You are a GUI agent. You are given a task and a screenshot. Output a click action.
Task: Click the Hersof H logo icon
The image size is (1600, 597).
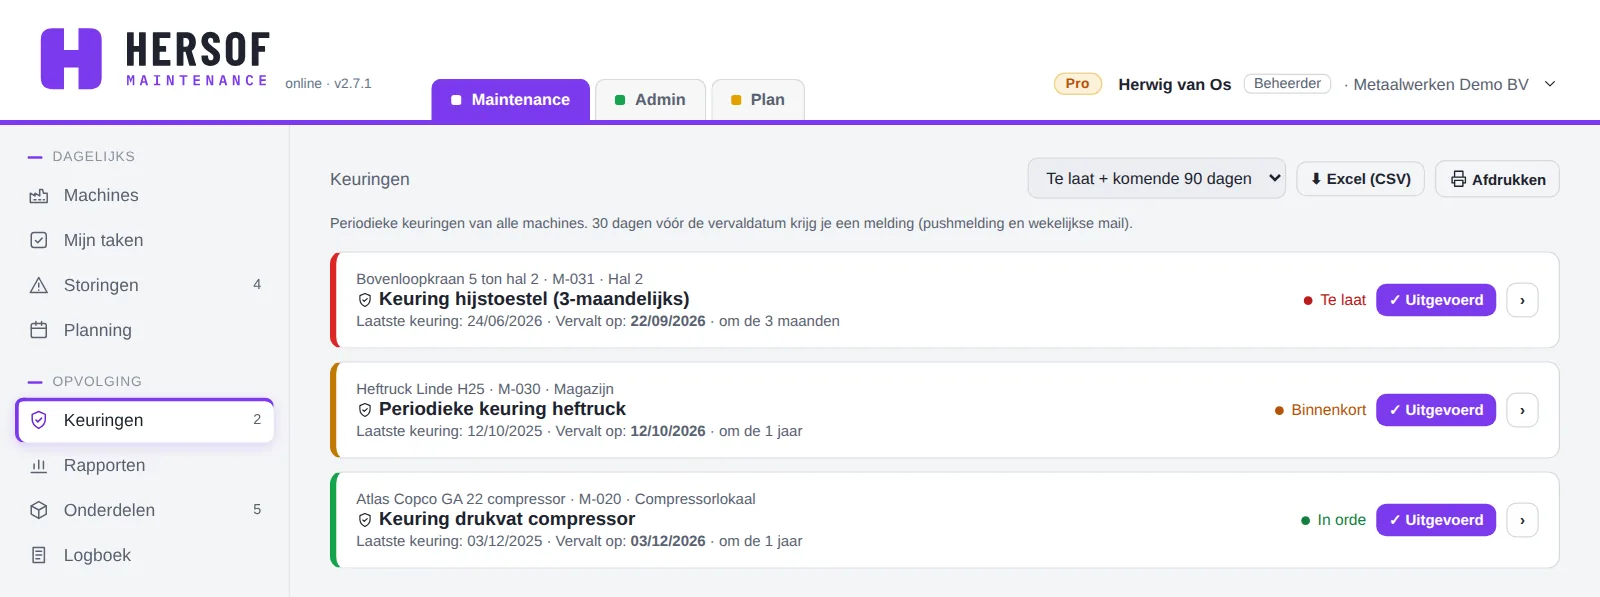point(71,59)
